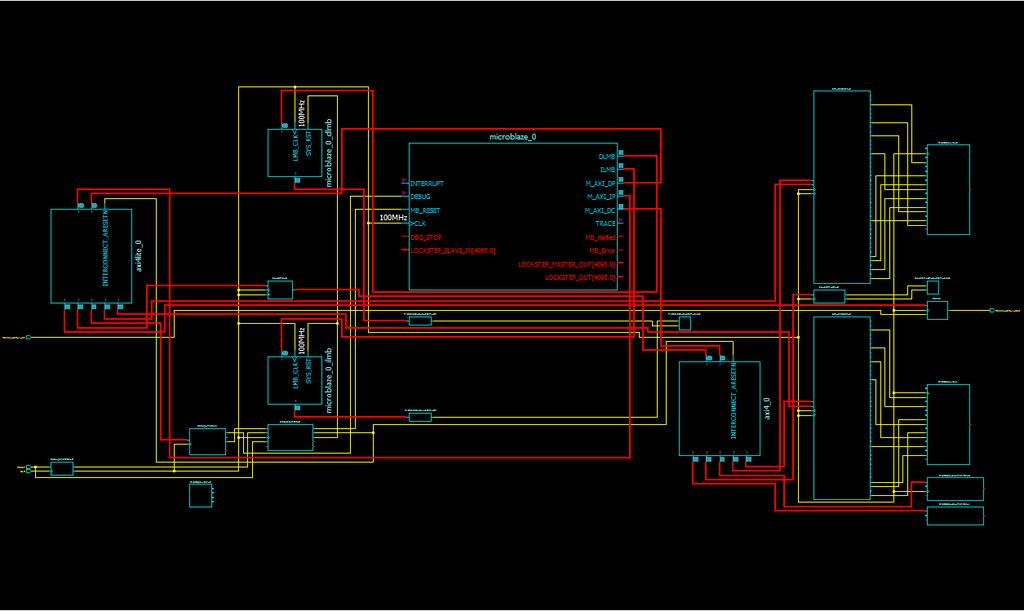Screen dimensions: 1024x611
Task: Click the LOCKSTEP_OUT[4095:0] pin
Action: (x=581, y=277)
